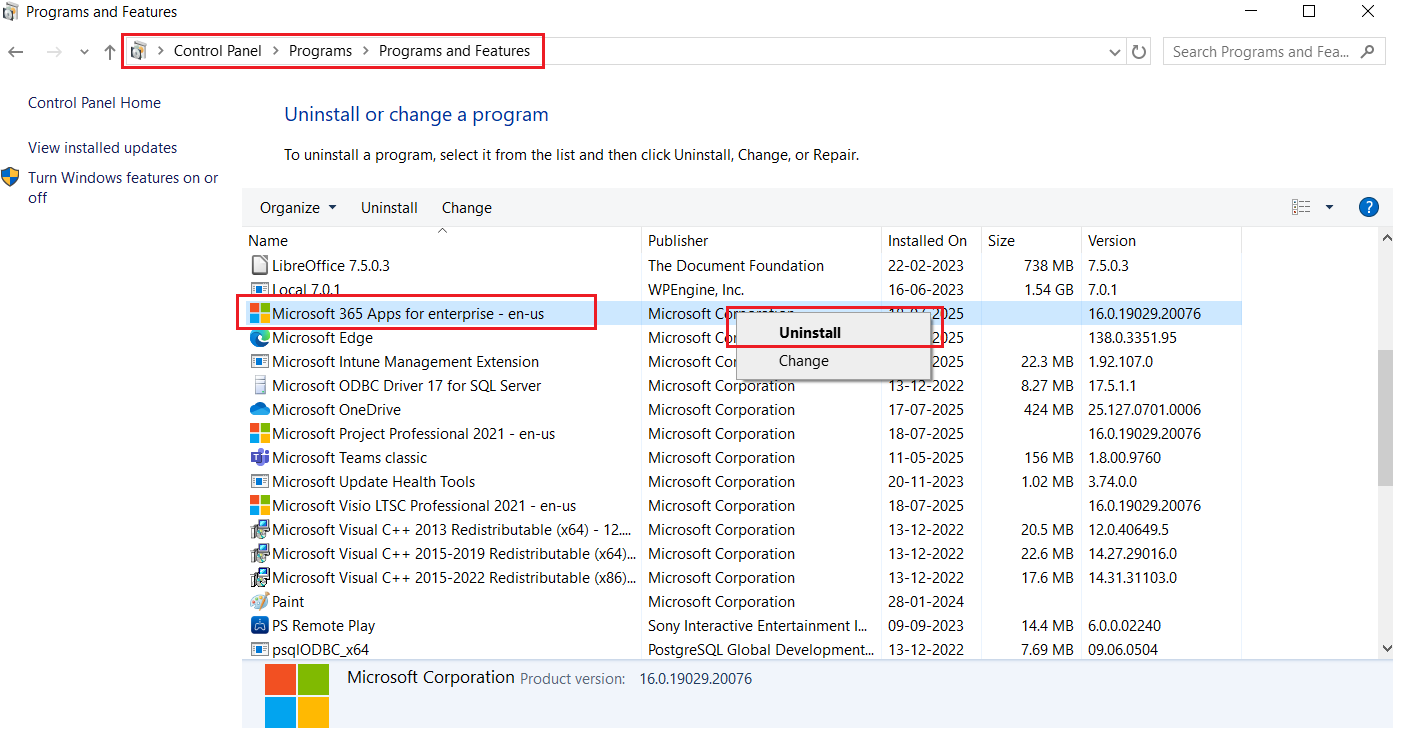
Task: Open View installed updates link
Action: (x=102, y=148)
